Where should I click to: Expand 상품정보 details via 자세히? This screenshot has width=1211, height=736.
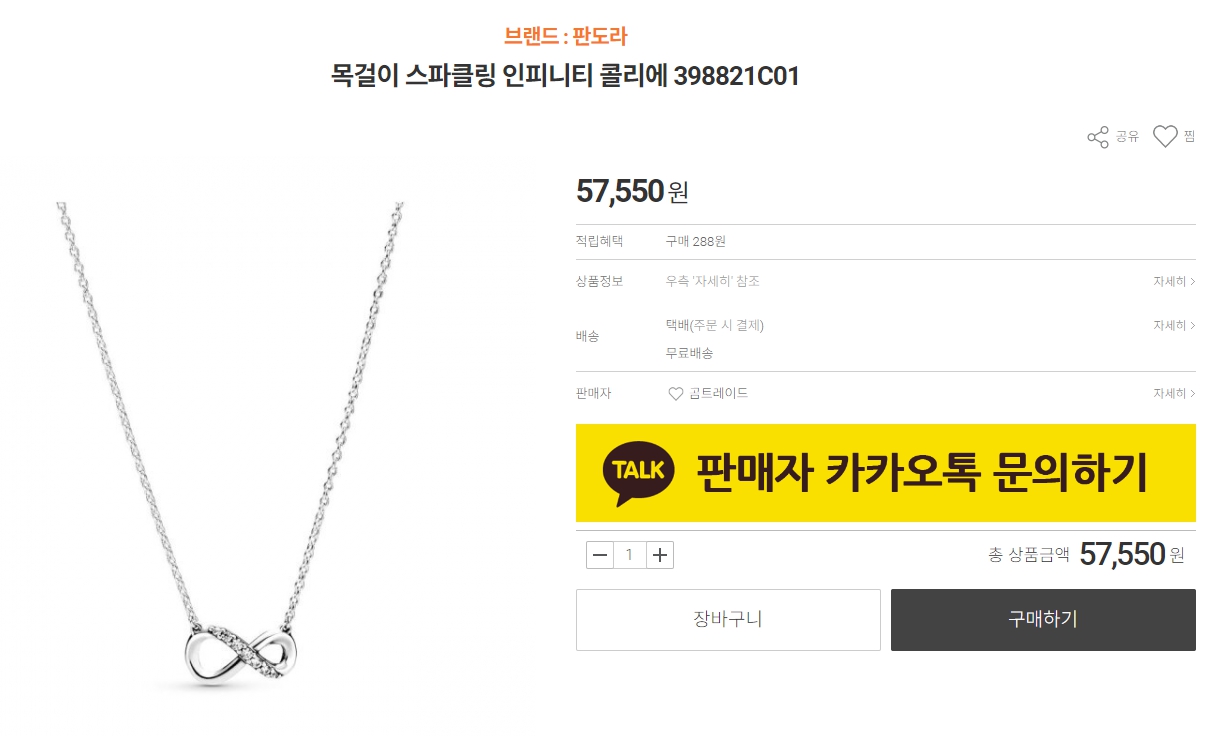pyautogui.click(x=1174, y=282)
